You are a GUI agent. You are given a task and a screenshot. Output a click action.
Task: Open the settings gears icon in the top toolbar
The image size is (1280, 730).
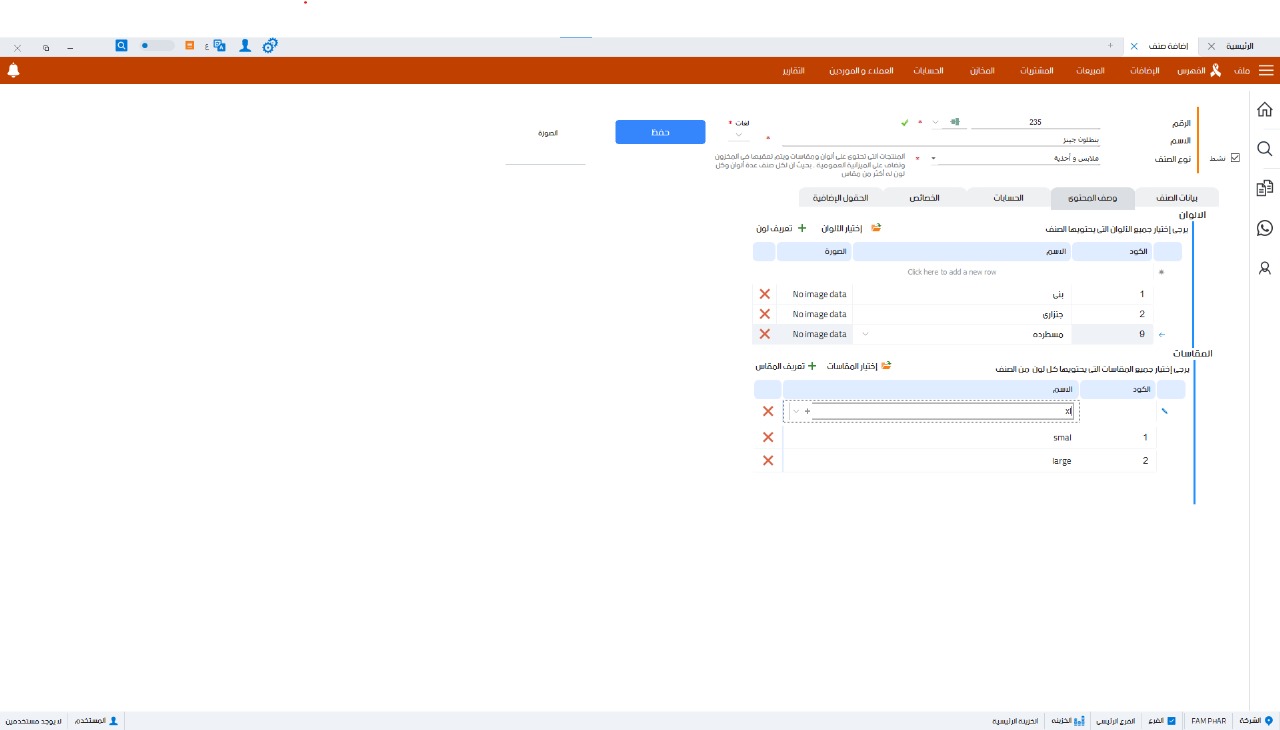click(270, 46)
